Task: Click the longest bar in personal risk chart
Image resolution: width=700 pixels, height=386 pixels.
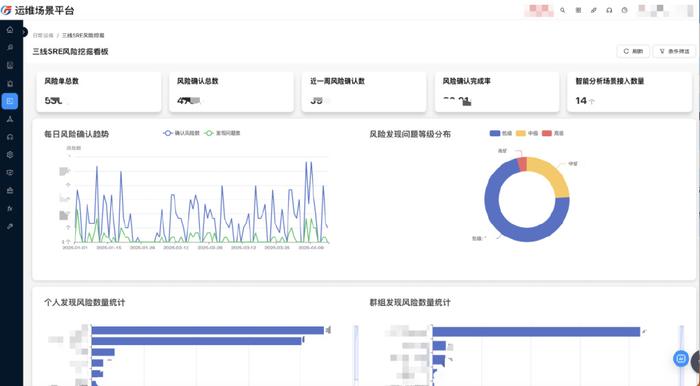Action: (x=208, y=331)
